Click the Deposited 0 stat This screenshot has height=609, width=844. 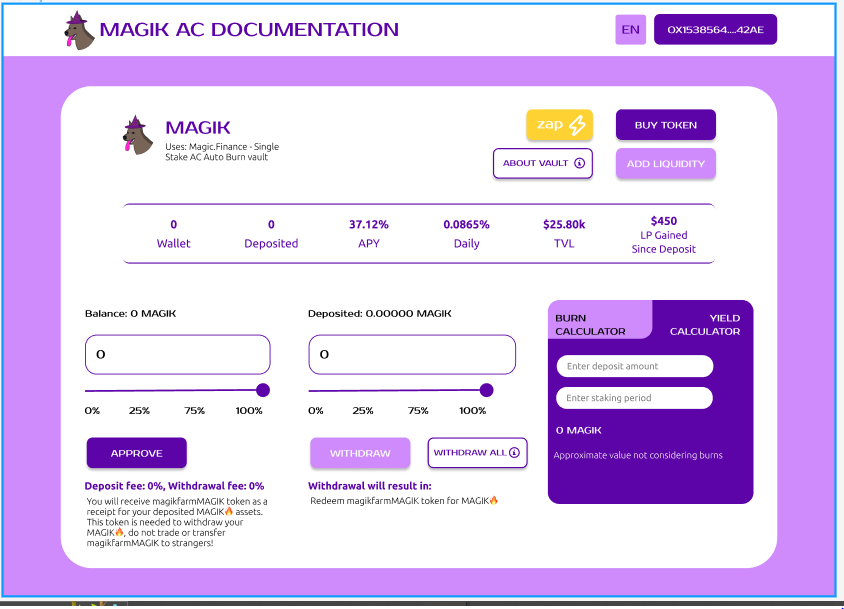coord(271,234)
